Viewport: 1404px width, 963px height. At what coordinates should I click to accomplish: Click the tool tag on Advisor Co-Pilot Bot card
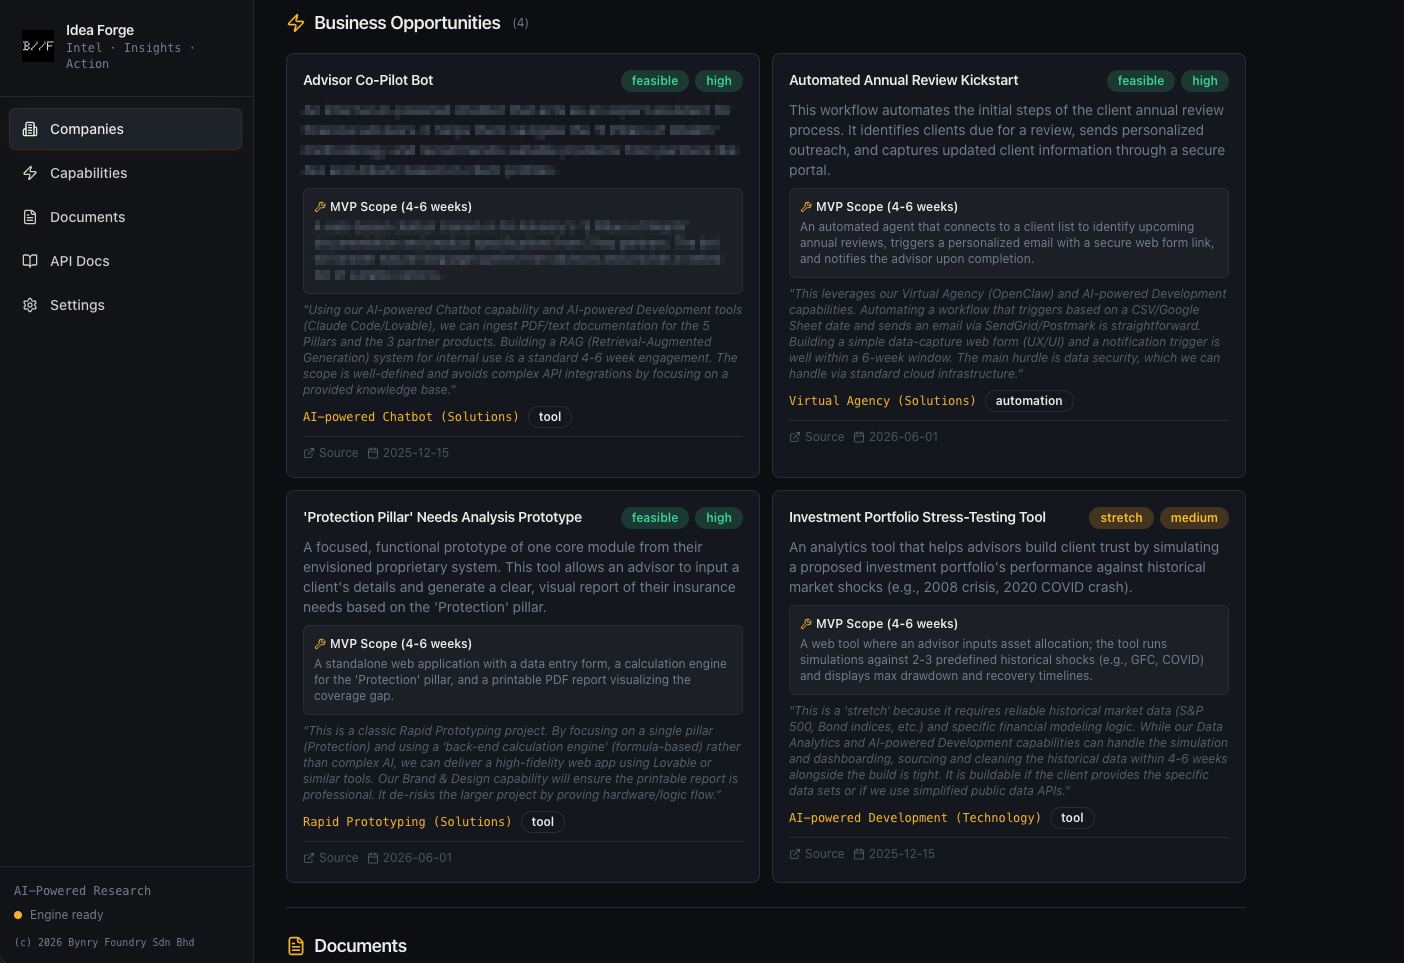550,417
